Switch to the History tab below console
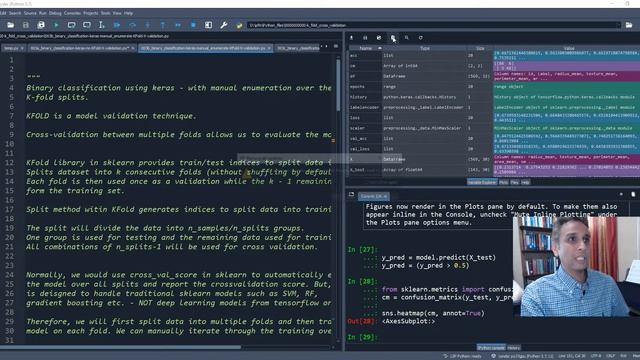 tap(513, 348)
